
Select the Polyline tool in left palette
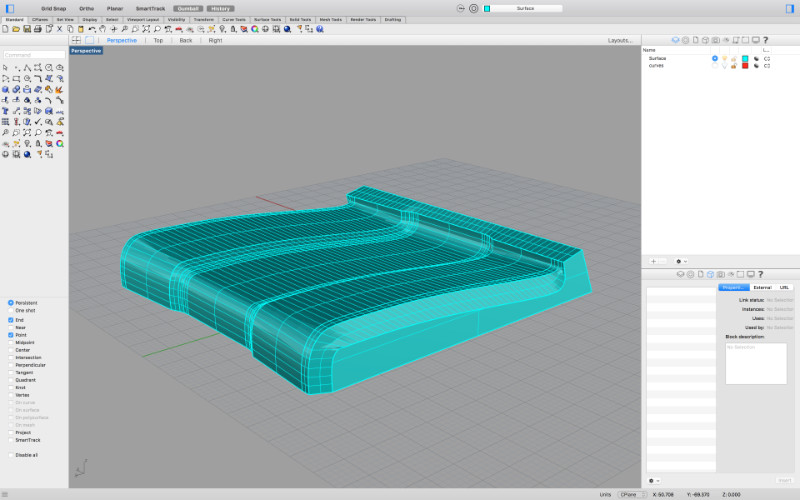(27, 68)
